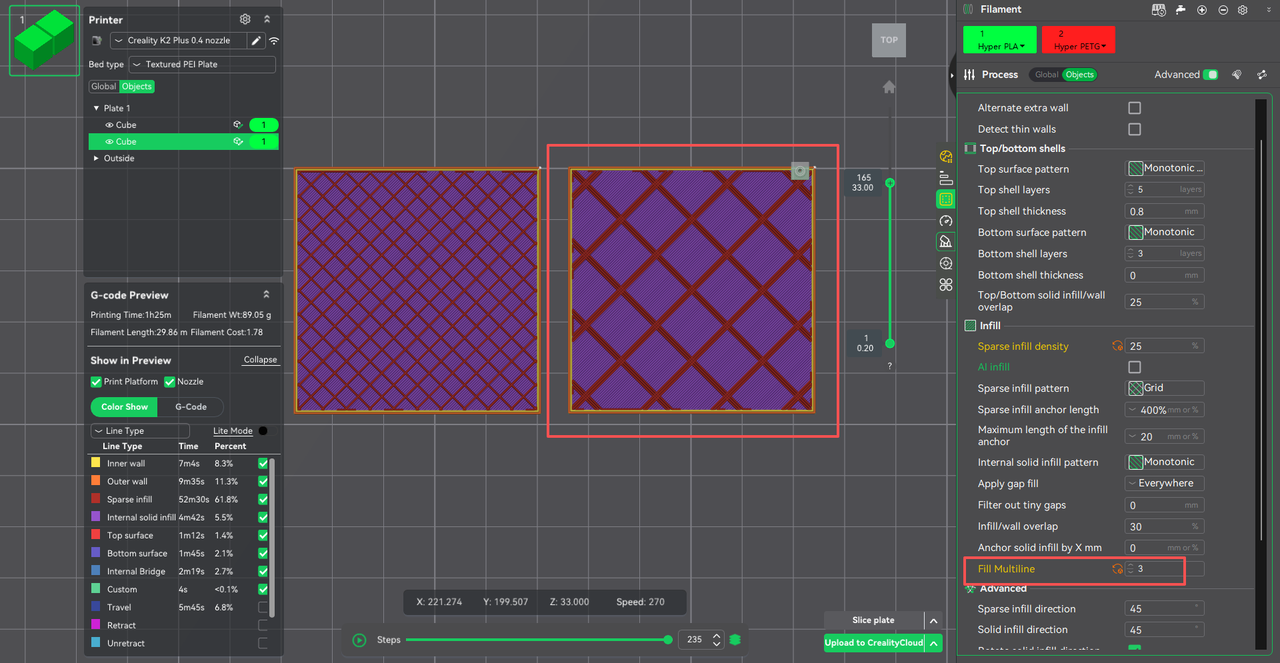Viewport: 1280px width, 663px height.
Task: Click the Steps slider track
Action: [x=536, y=640]
